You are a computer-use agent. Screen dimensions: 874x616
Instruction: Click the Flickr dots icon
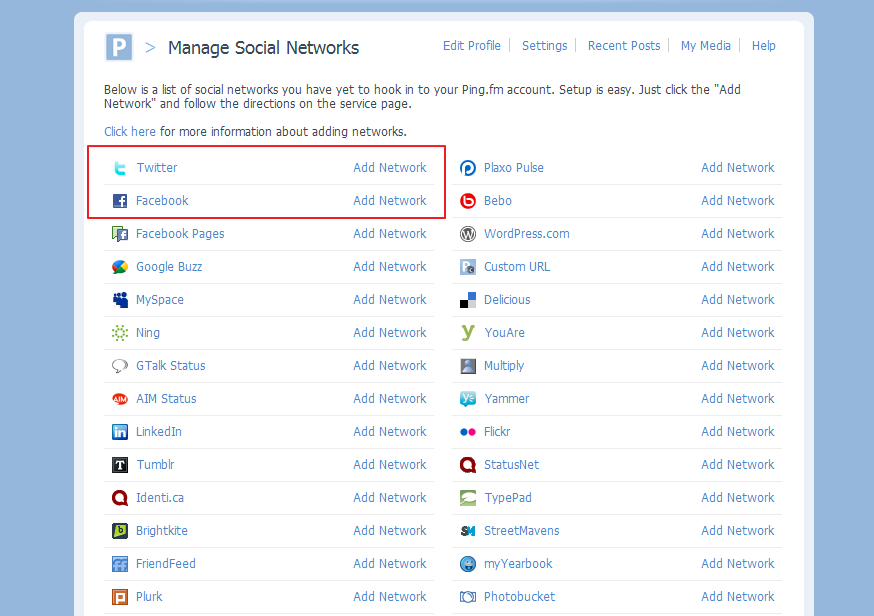point(468,431)
